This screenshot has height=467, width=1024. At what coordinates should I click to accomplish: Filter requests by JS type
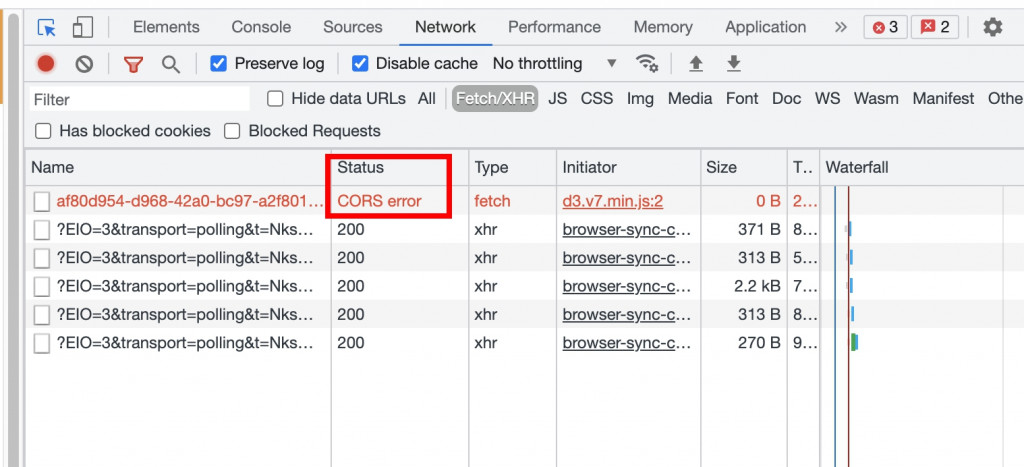[x=557, y=99]
